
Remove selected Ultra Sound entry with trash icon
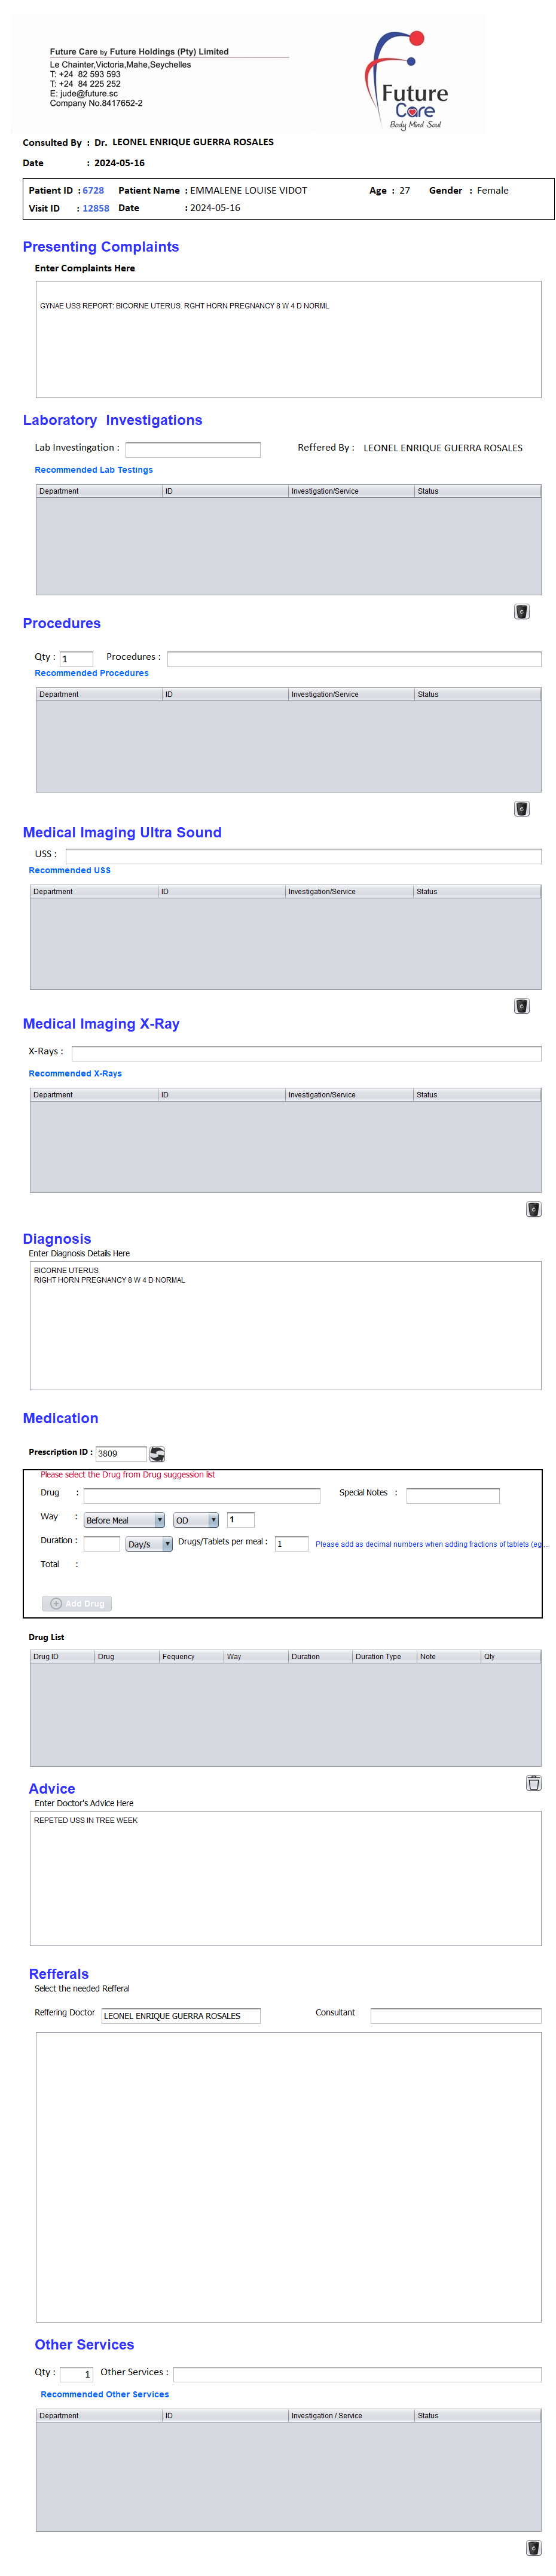(x=521, y=1005)
